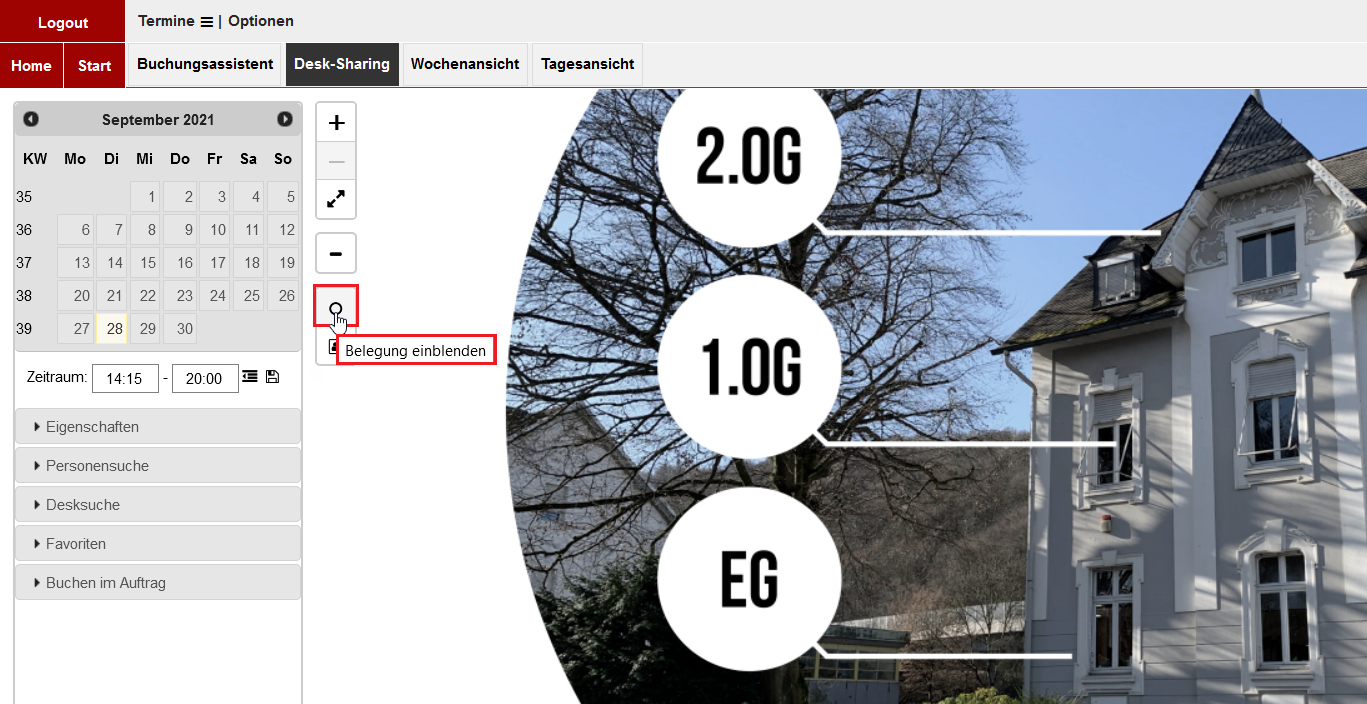This screenshot has height=704, width=1367.
Task: Switch to Wochenansicht
Action: coord(465,64)
